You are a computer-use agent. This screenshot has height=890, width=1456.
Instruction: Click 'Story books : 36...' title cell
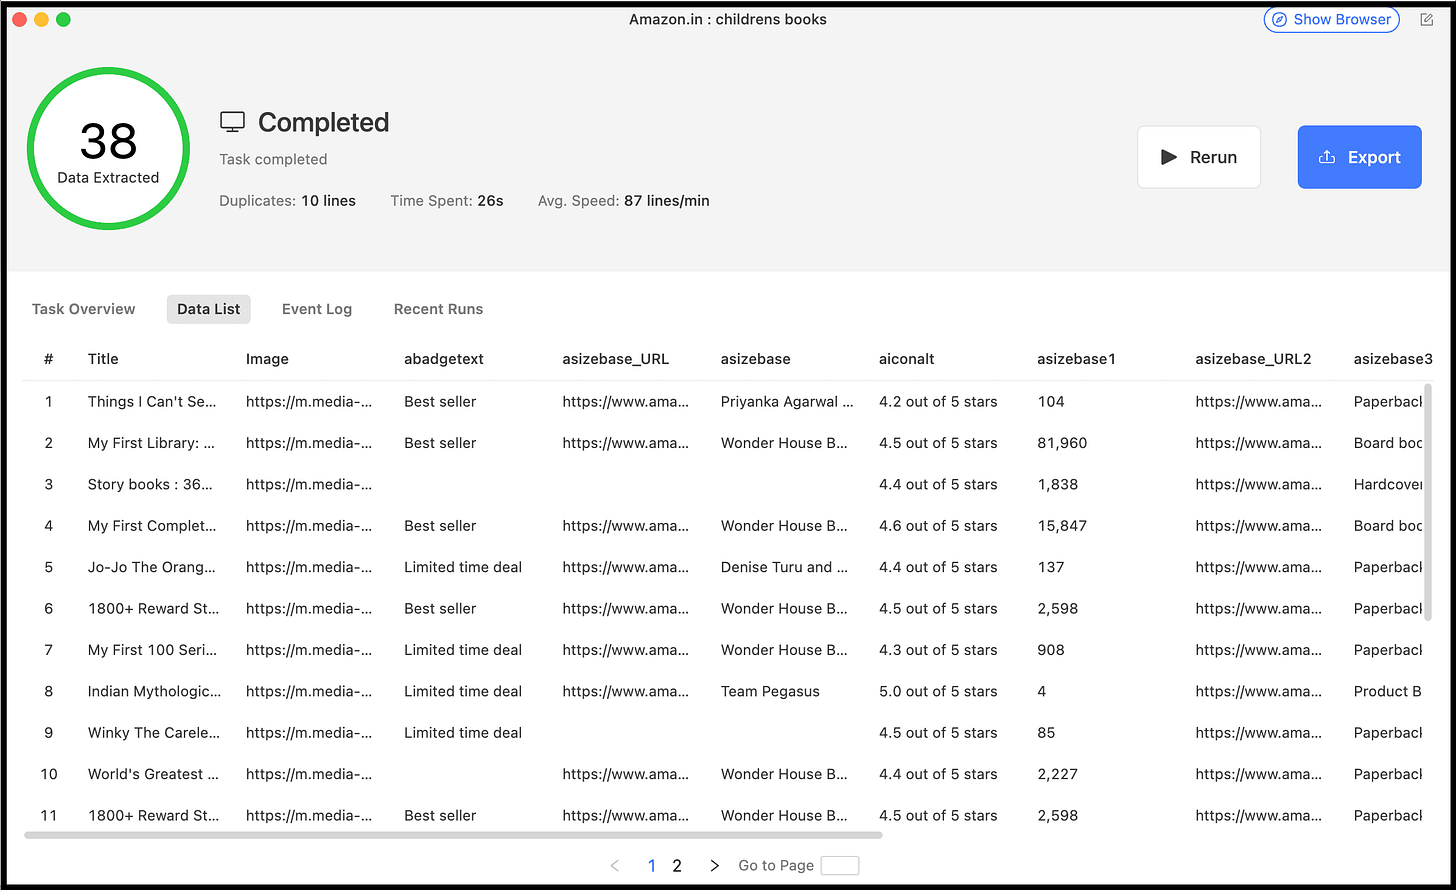point(150,484)
